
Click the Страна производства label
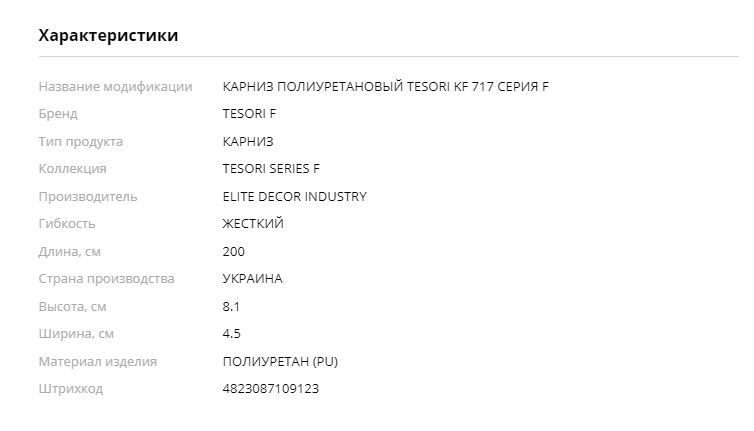(x=106, y=279)
